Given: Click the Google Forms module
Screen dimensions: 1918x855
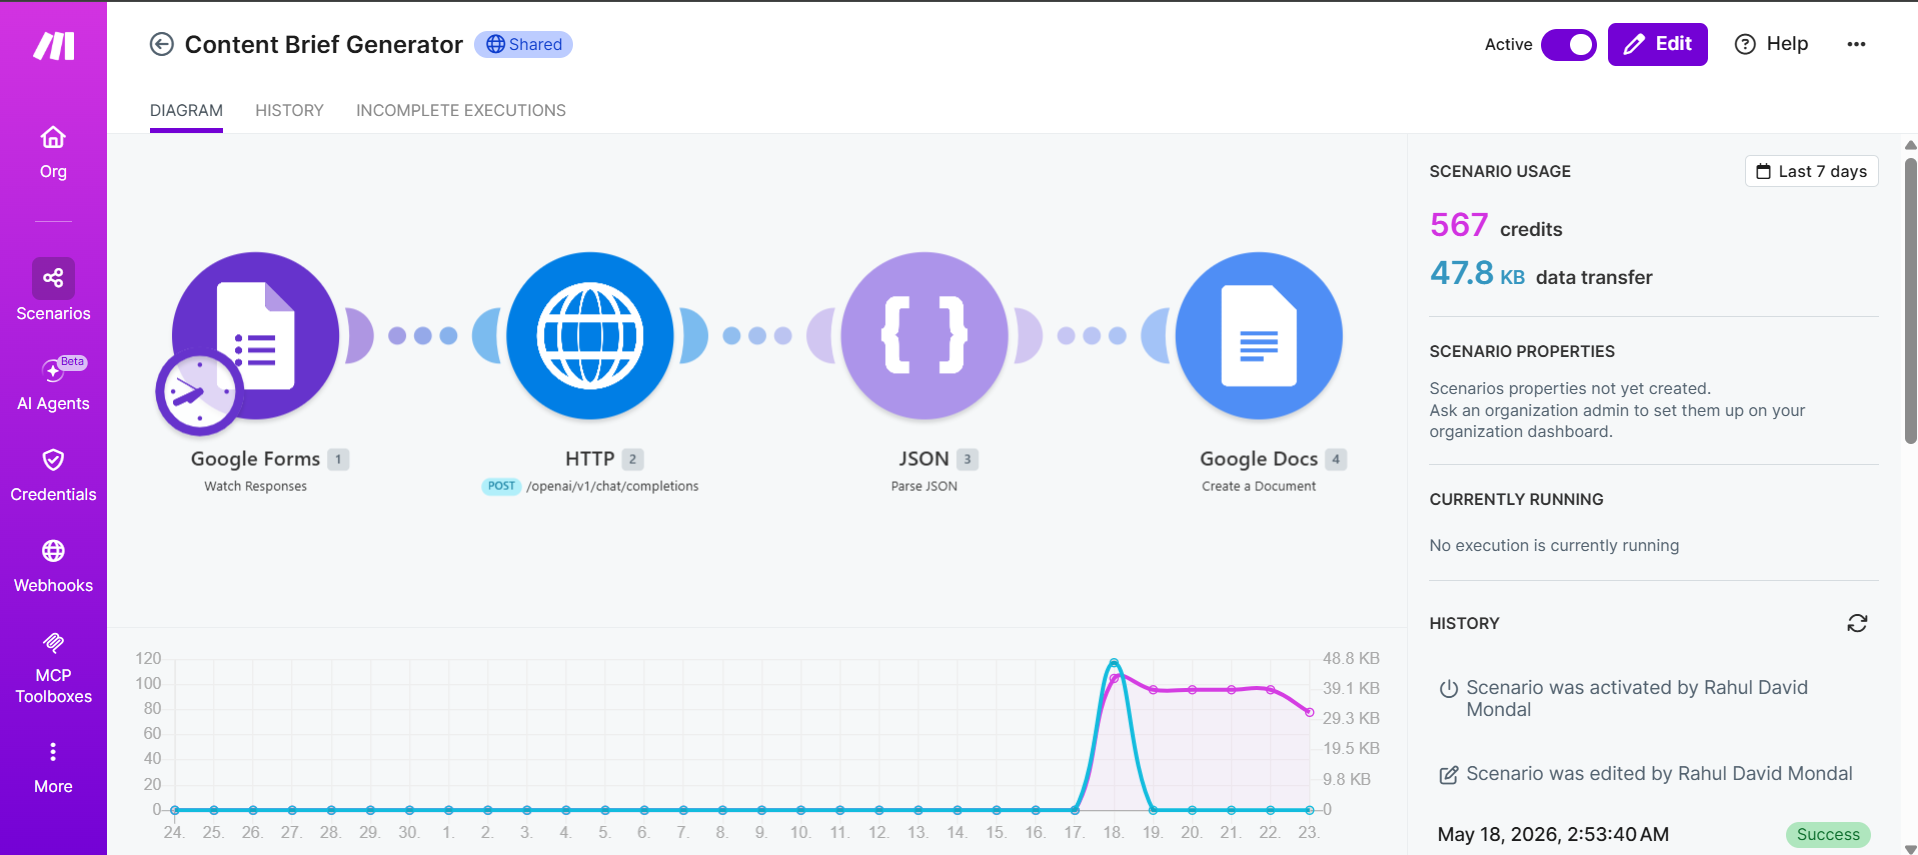Looking at the screenshot, I should click(x=256, y=336).
